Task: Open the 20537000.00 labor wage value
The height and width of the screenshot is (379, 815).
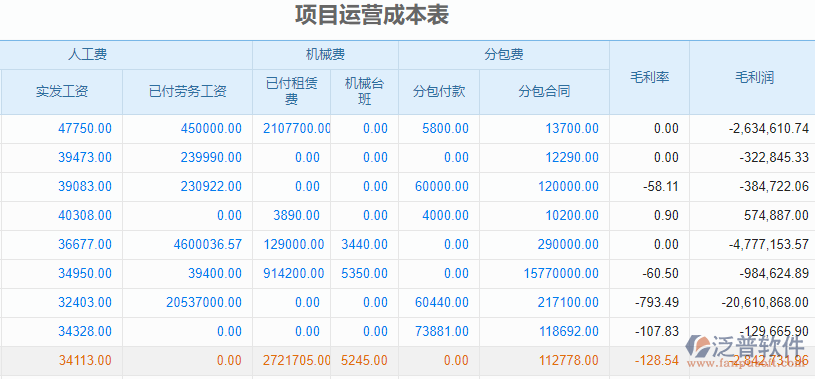Action: [204, 303]
